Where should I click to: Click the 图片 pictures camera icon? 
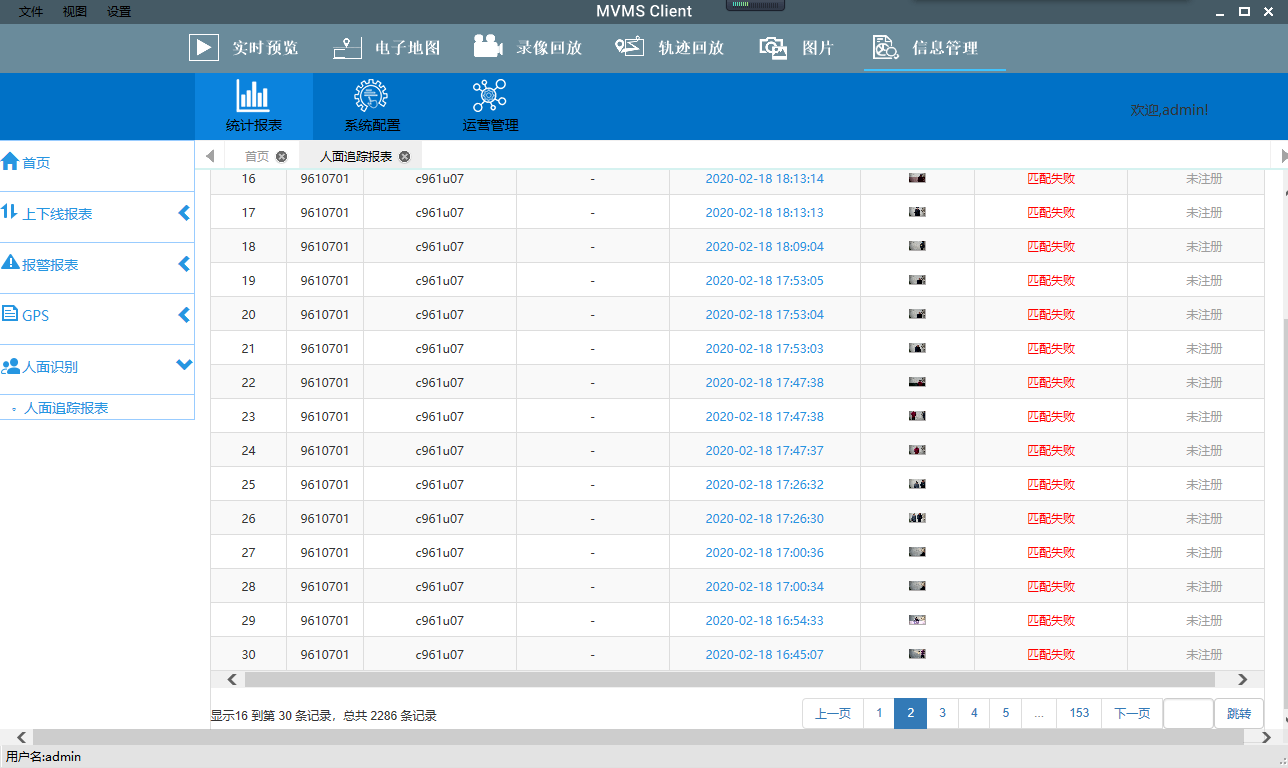pyautogui.click(x=773, y=48)
